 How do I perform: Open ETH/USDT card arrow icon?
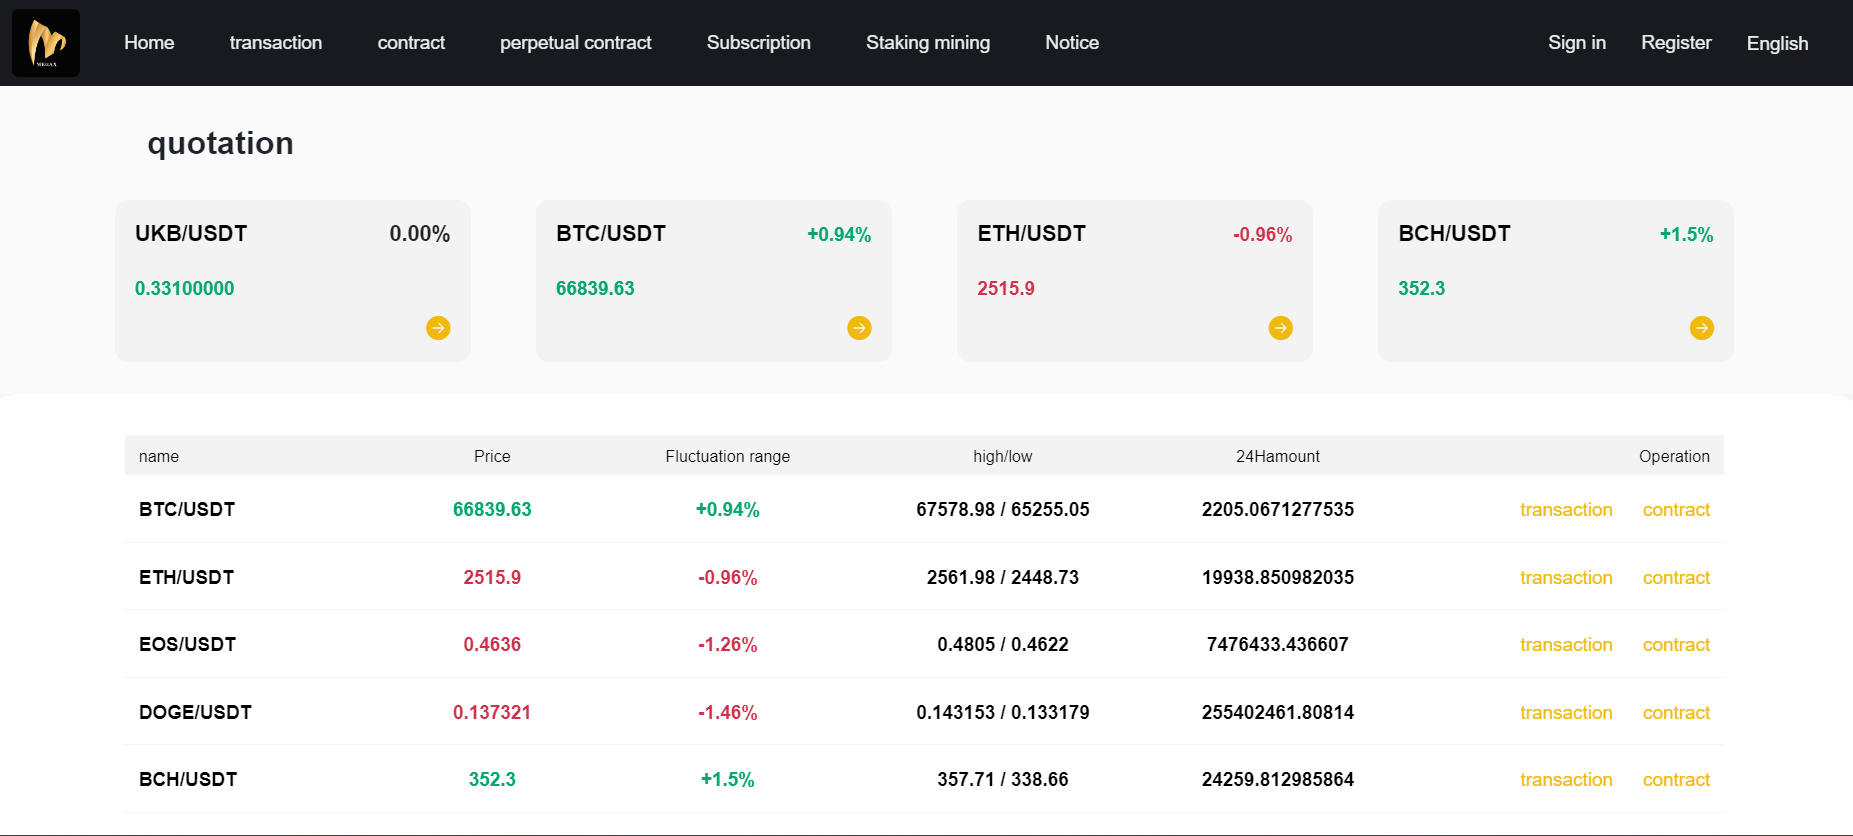(x=1280, y=328)
